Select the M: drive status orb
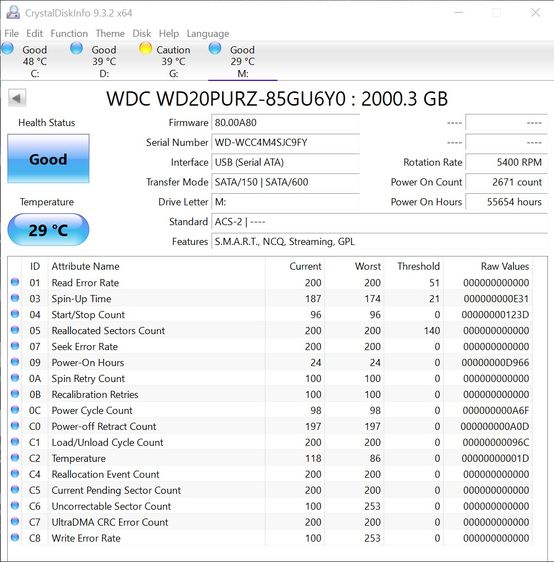Image resolution: width=554 pixels, height=562 pixels. 215,48
